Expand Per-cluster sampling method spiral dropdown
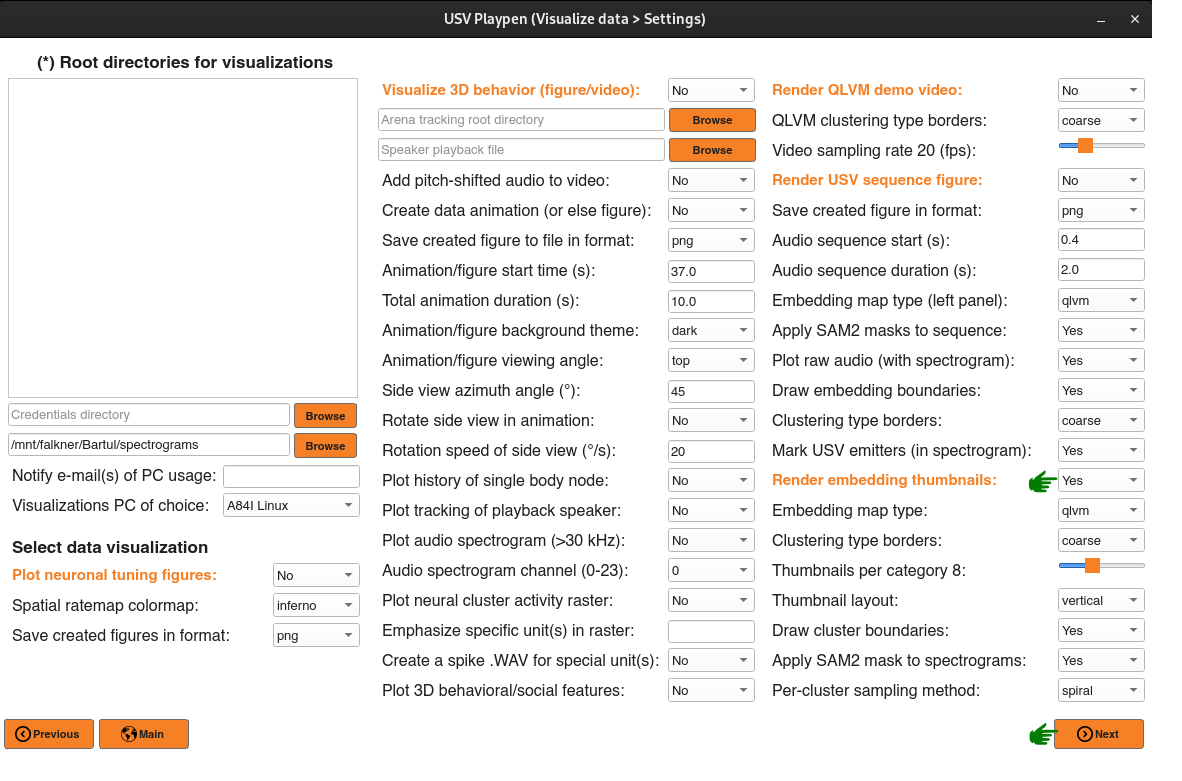Screen dimensions: 1182x781 (x=1101, y=691)
